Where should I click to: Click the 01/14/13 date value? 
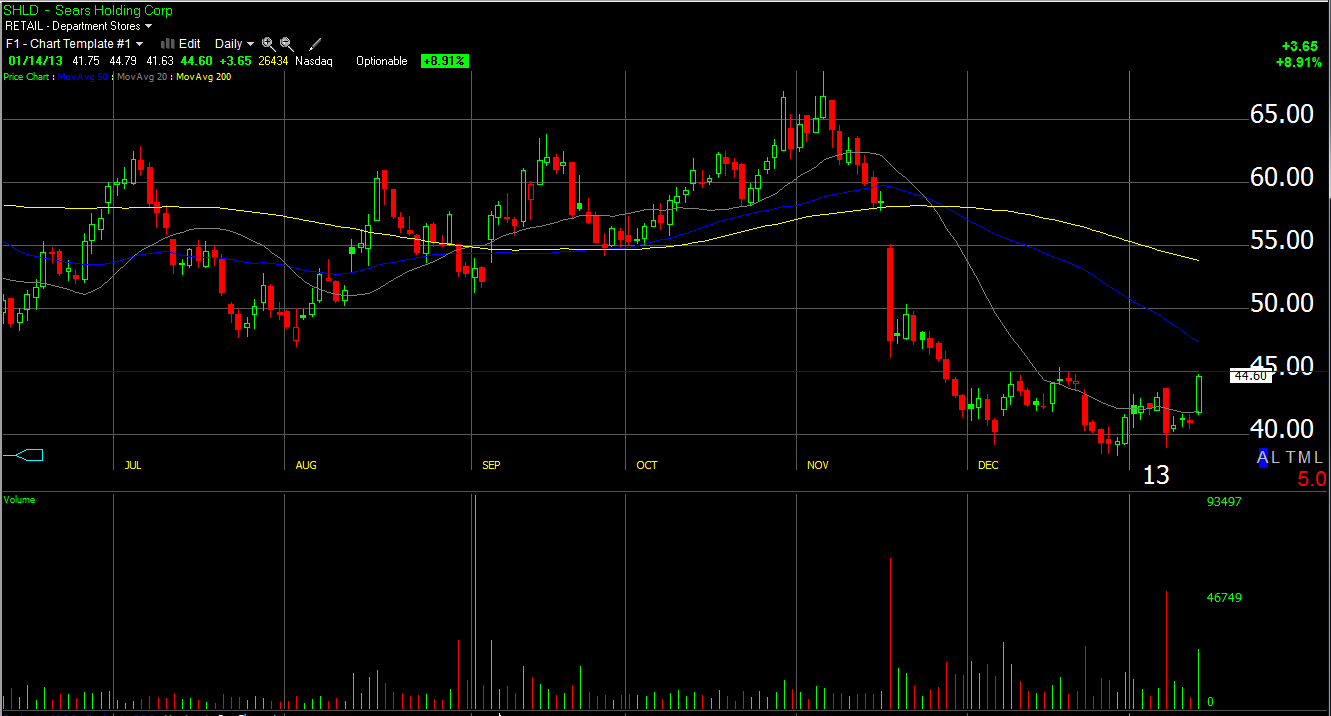pyautogui.click(x=36, y=61)
